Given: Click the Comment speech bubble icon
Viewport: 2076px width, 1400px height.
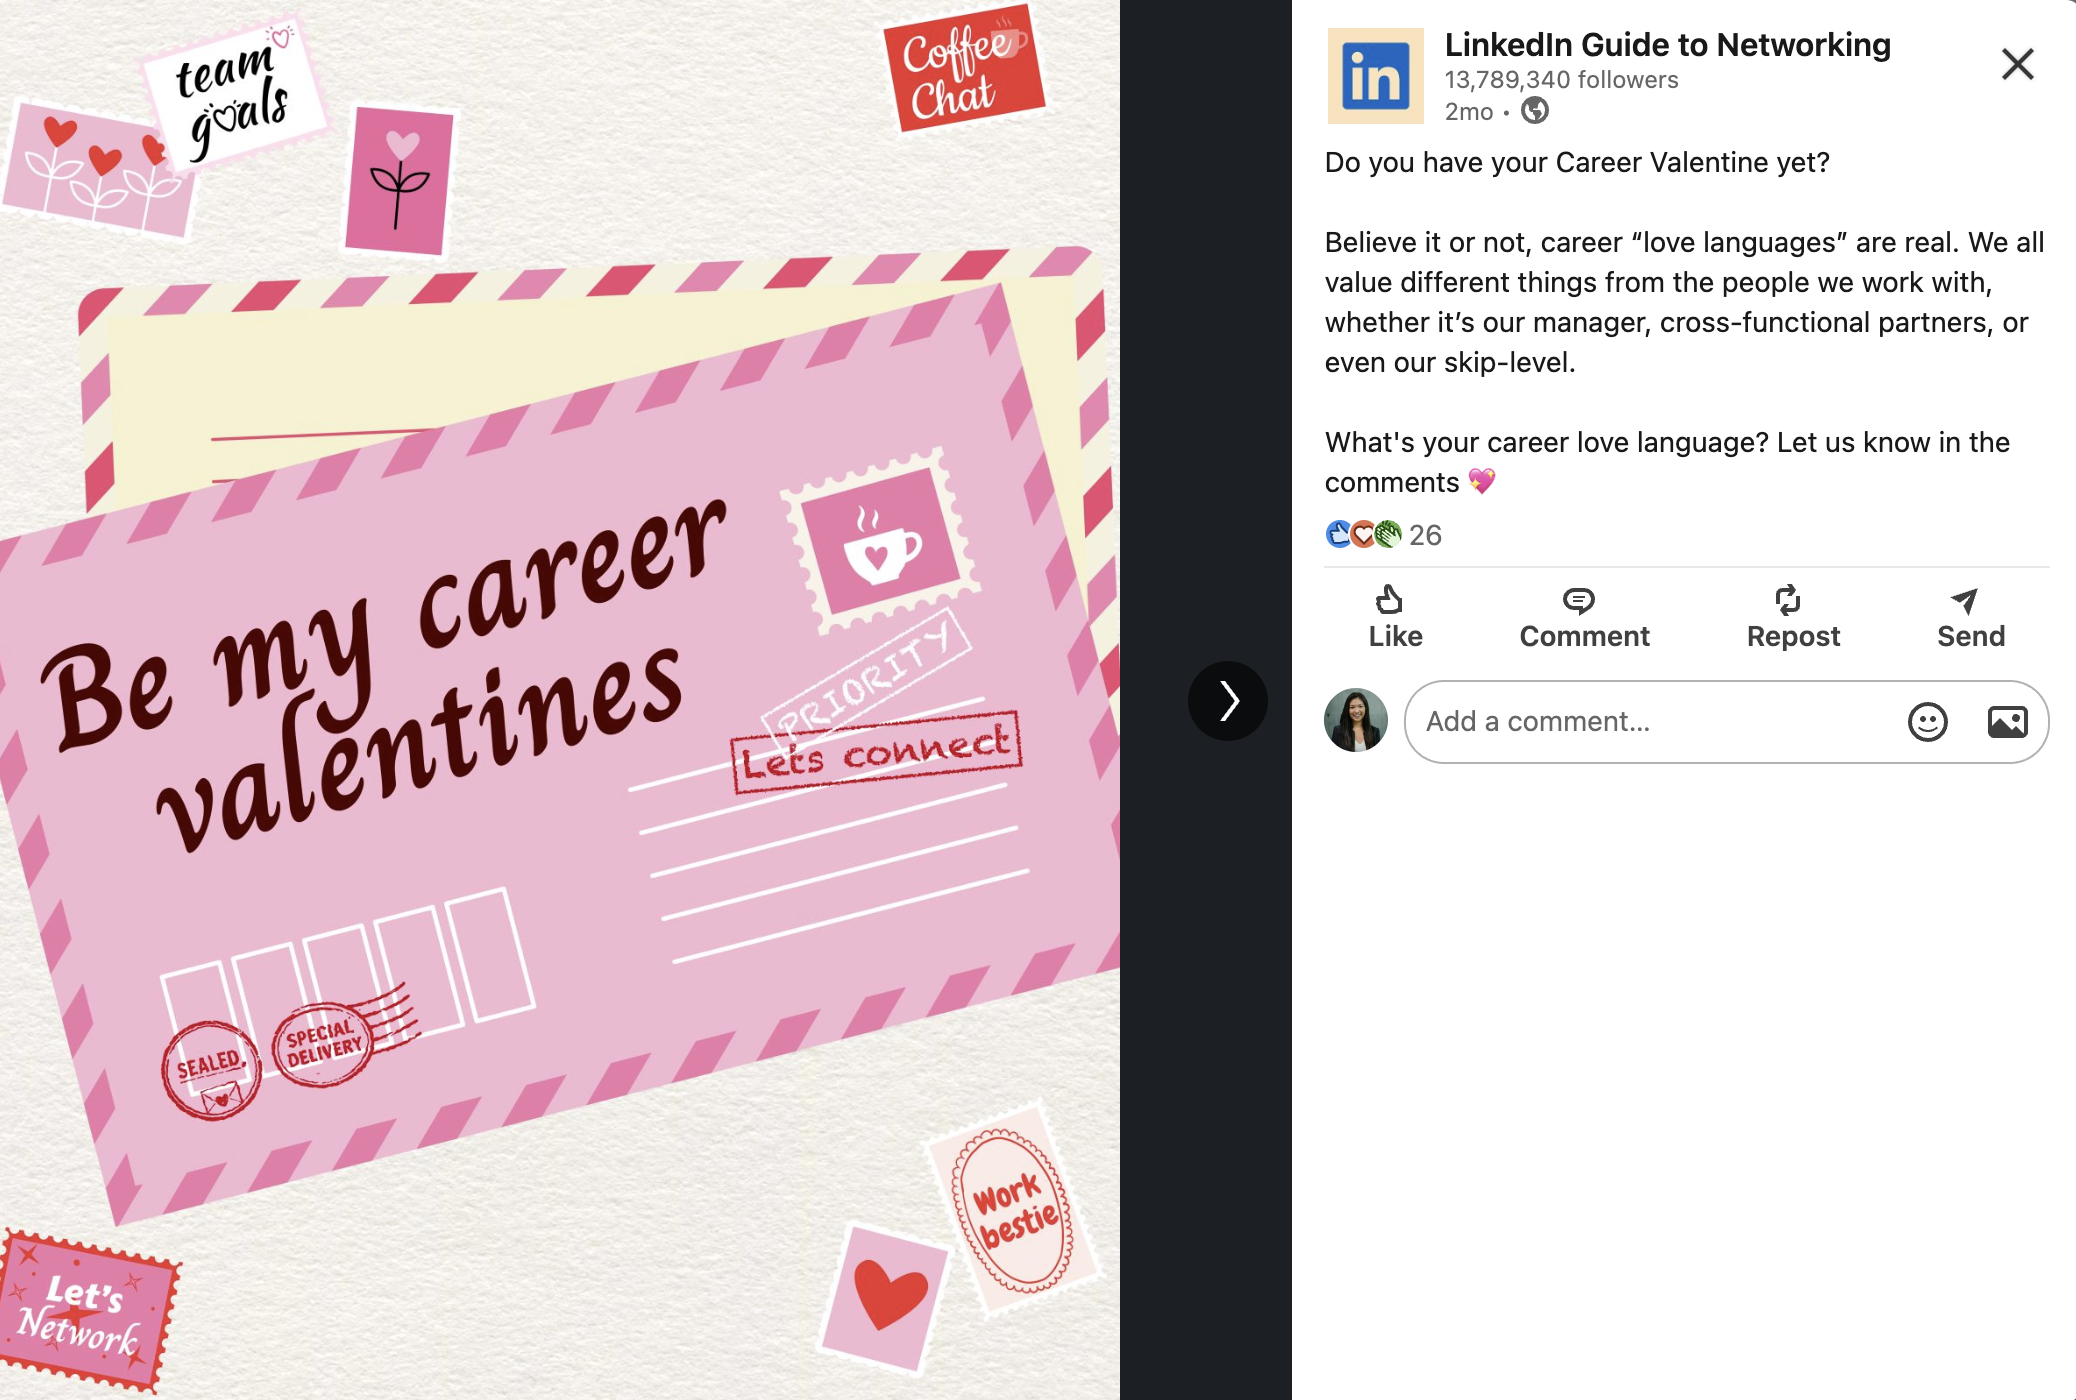Looking at the screenshot, I should coord(1578,600).
